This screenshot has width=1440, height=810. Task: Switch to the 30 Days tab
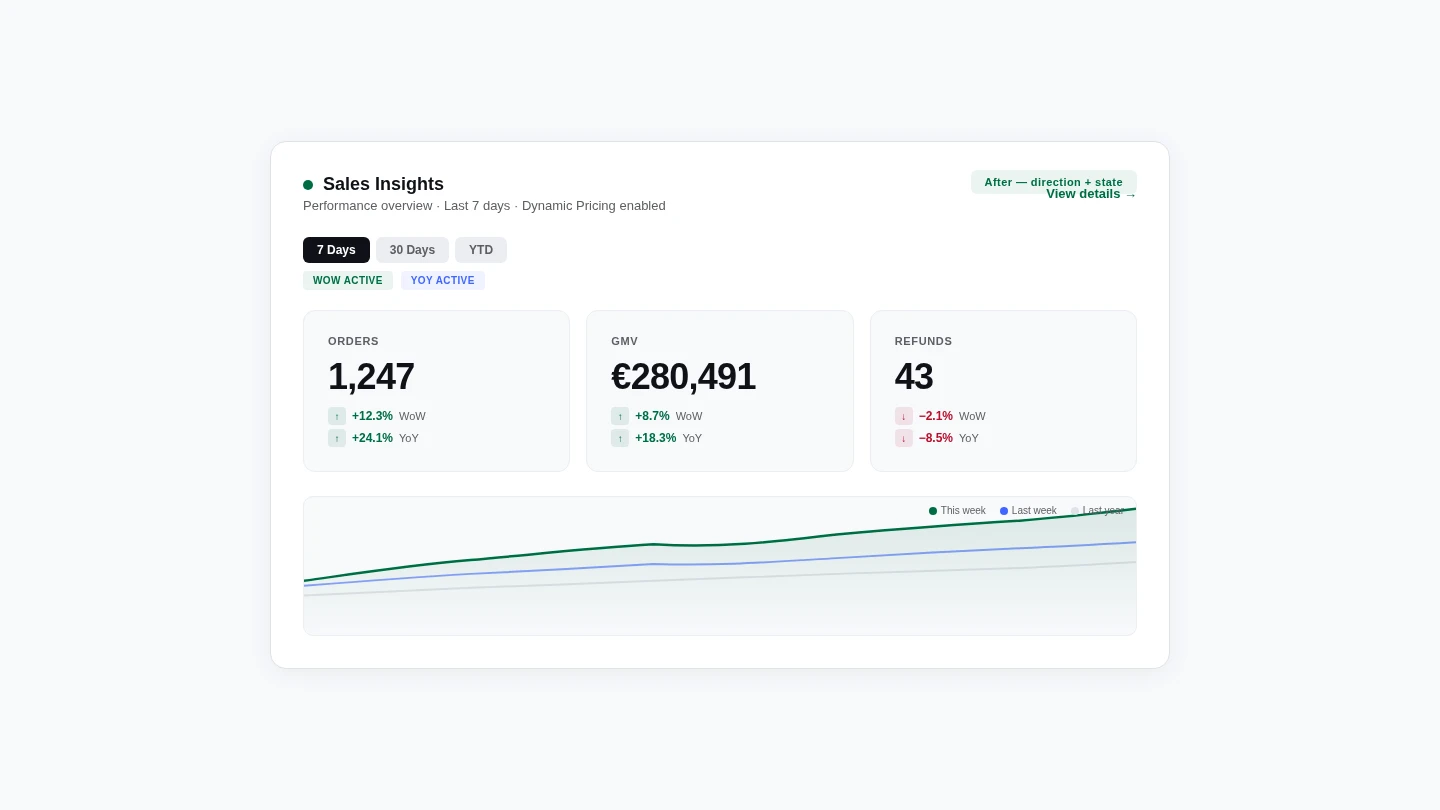(x=412, y=250)
